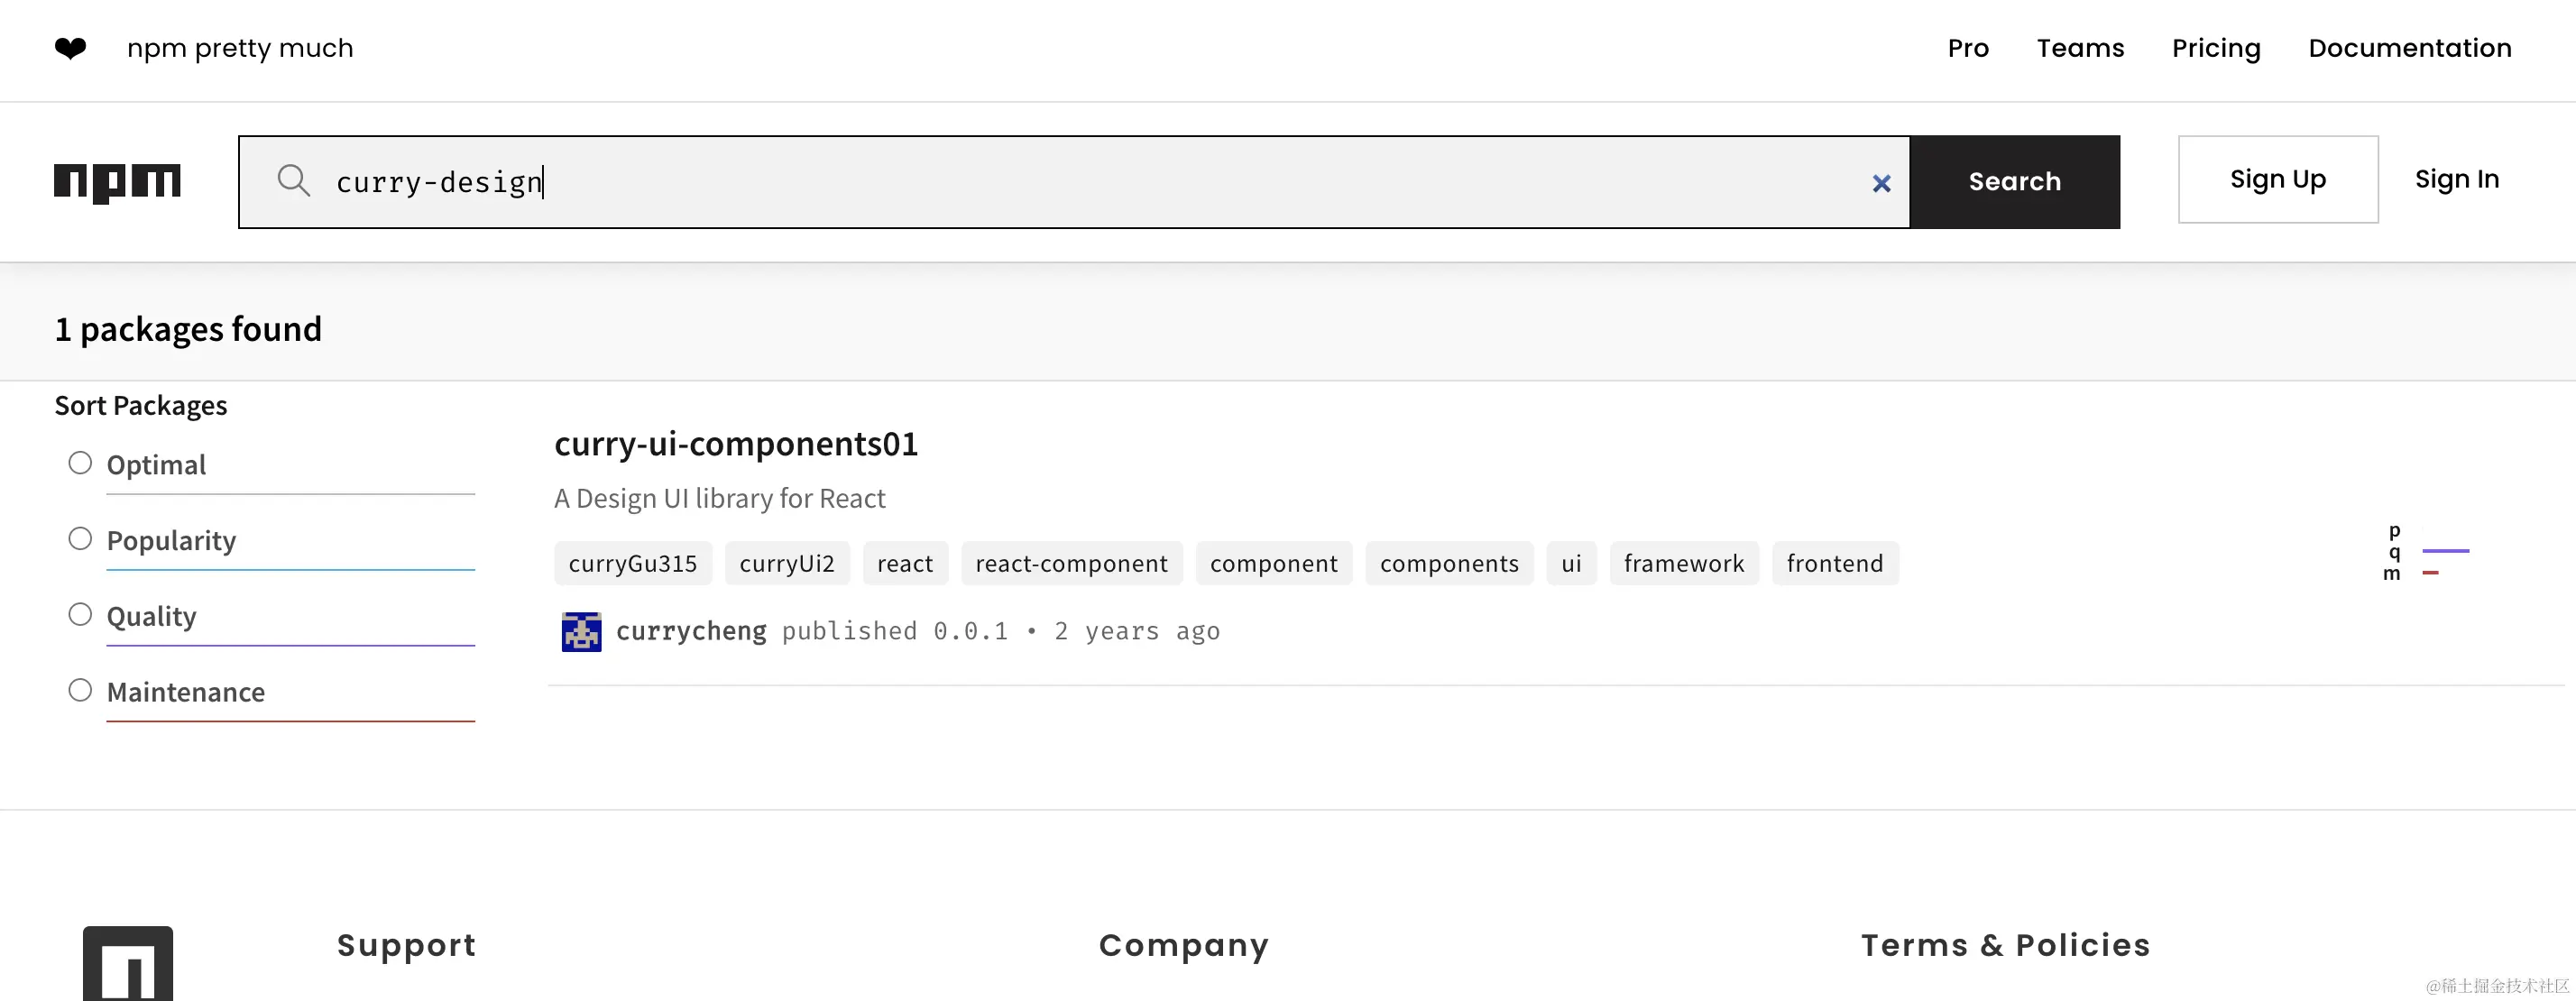
Task: Focus the curry-design search input field
Action: [x=1074, y=182]
